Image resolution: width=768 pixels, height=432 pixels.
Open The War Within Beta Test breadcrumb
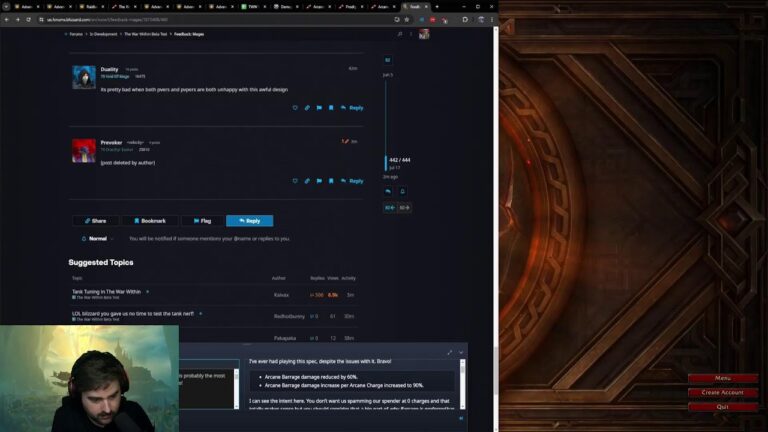[145, 34]
